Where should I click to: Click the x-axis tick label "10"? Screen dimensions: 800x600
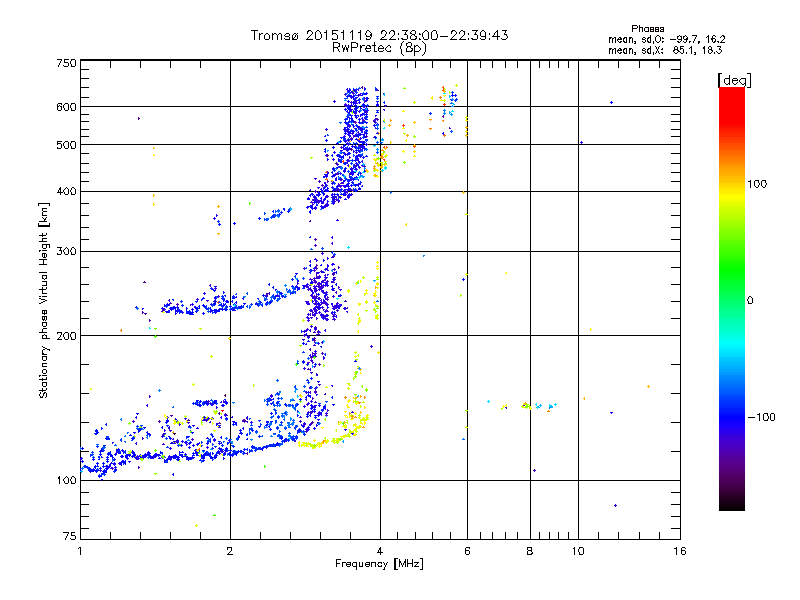pyautogui.click(x=578, y=551)
